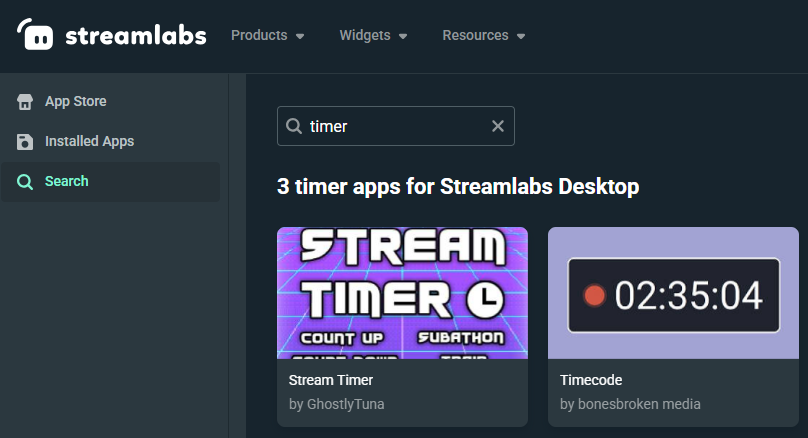Click the magnifier icon inside search box
808x438 pixels.
coord(294,126)
